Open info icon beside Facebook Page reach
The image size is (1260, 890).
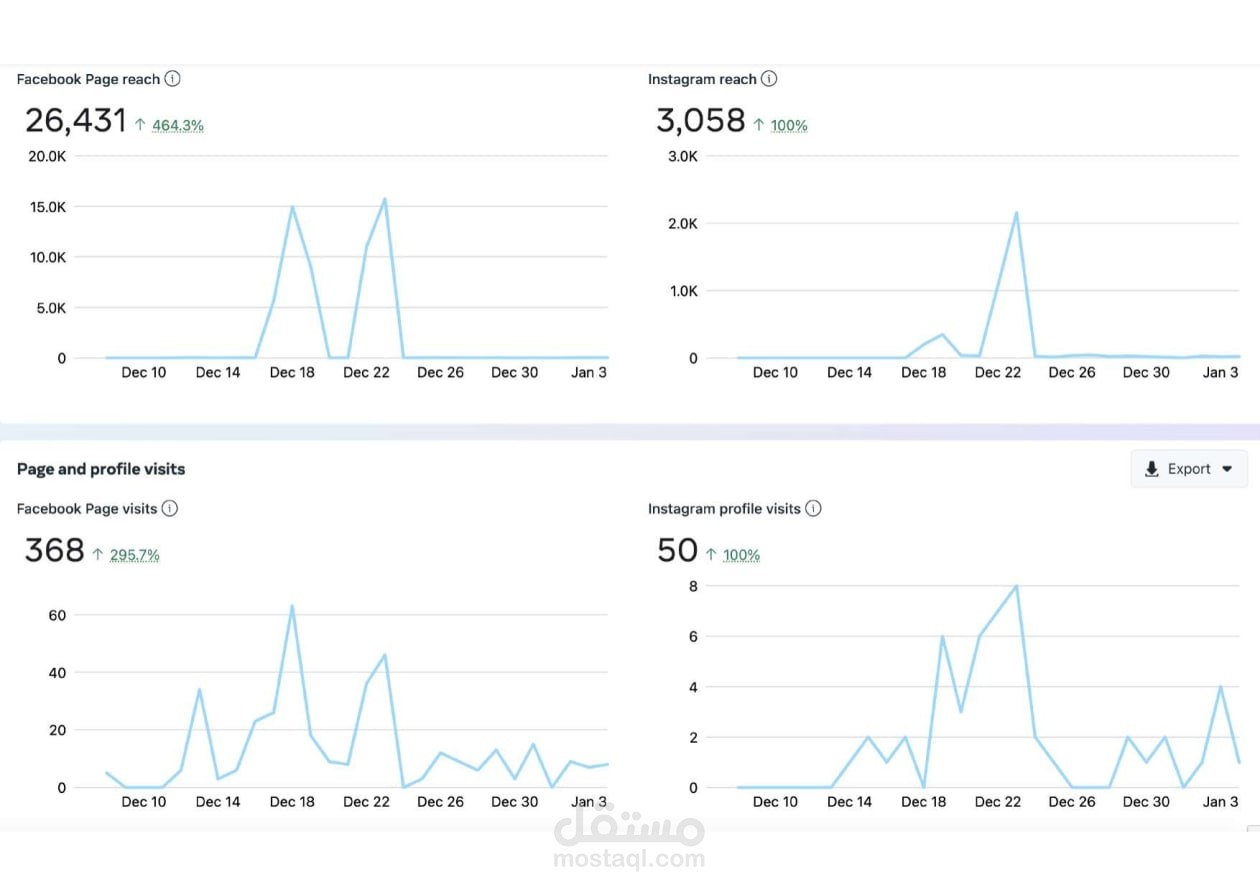coord(172,79)
